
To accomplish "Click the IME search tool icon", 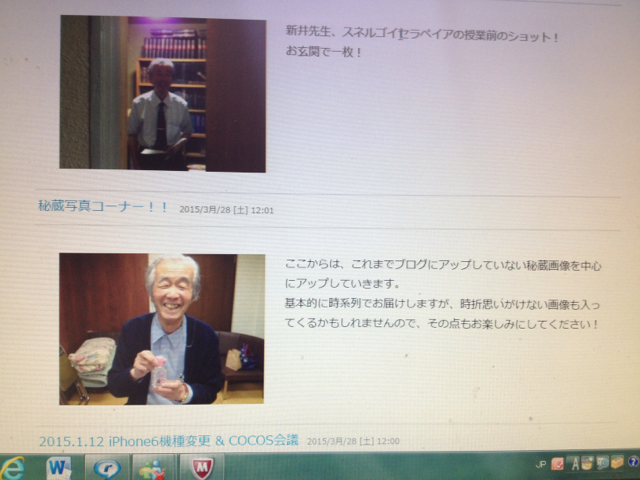I will 603,464.
